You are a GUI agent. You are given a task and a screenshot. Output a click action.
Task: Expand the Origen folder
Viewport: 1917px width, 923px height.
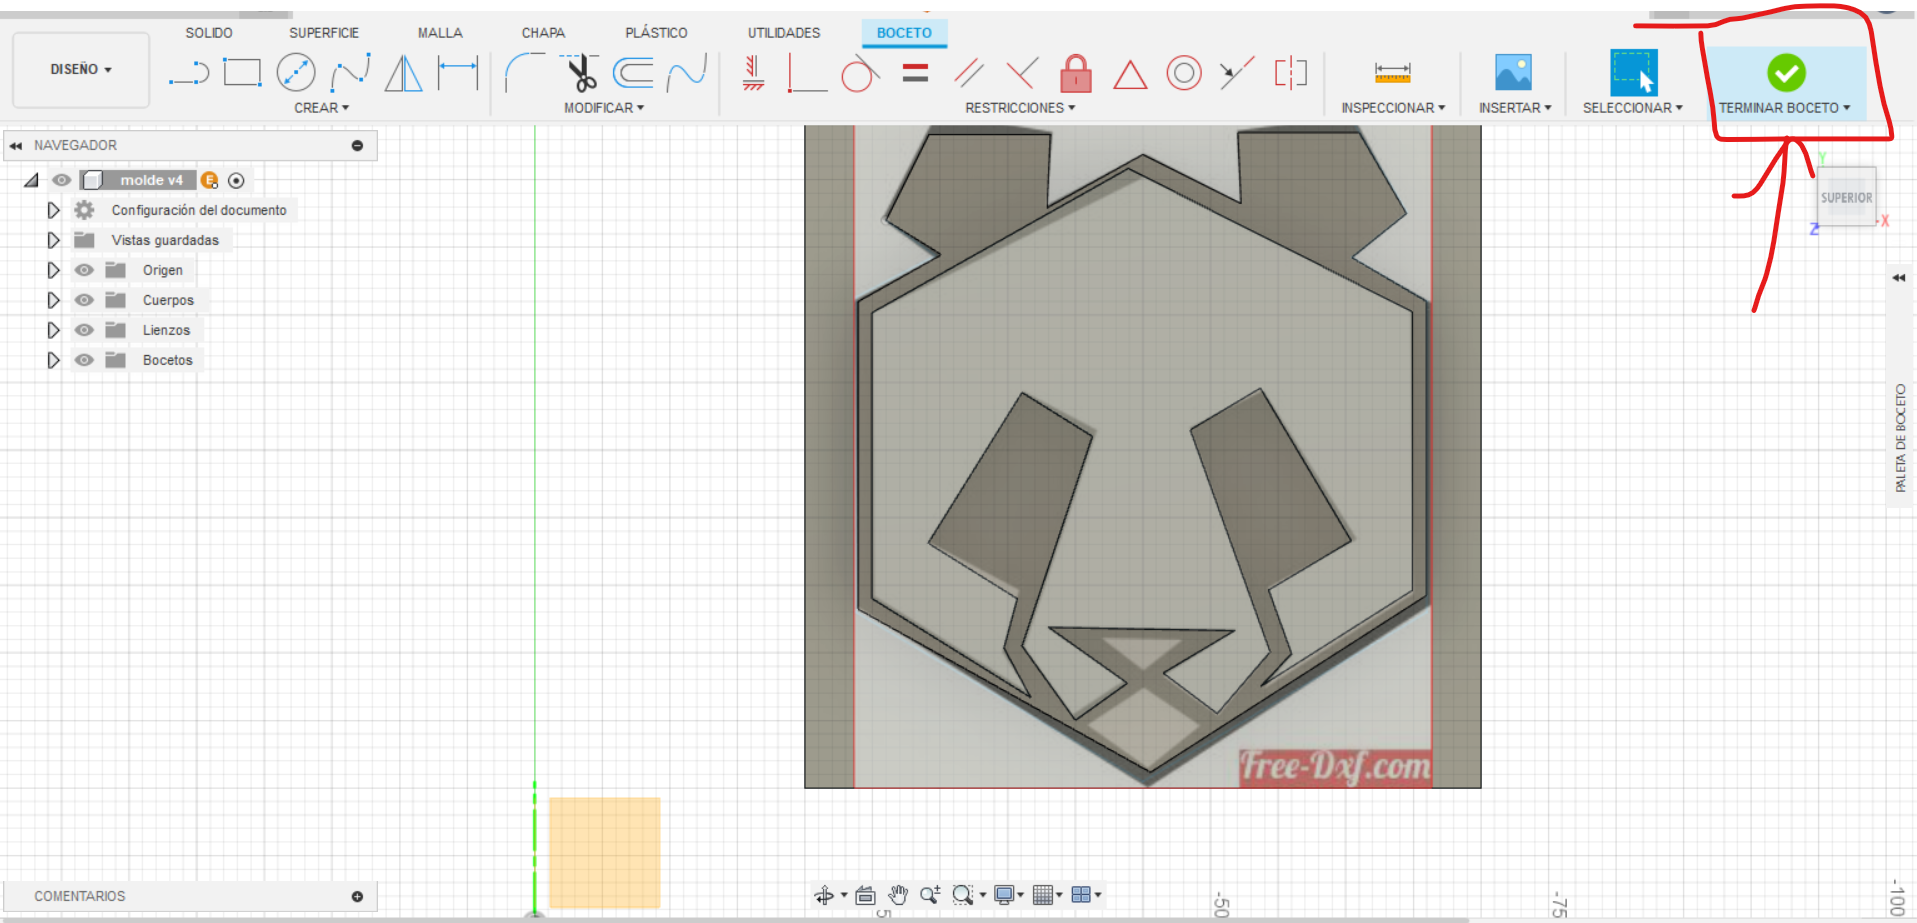point(53,270)
